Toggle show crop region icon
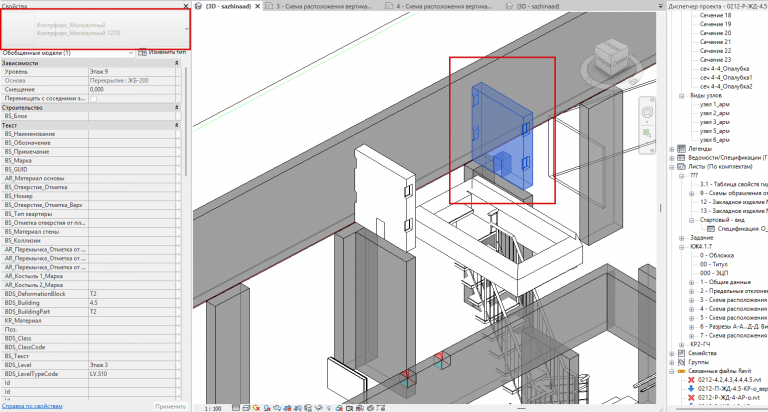768x412 pixels. (x=298, y=408)
